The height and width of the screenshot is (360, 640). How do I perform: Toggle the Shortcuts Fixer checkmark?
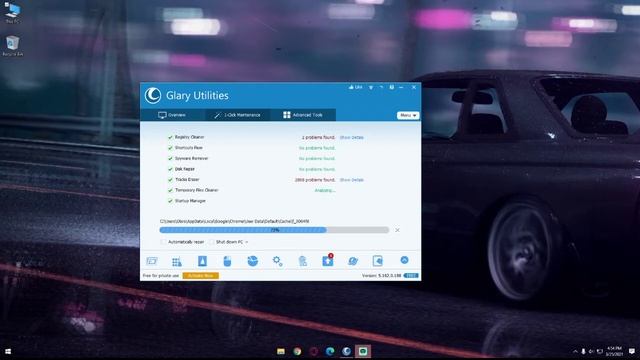[170, 148]
